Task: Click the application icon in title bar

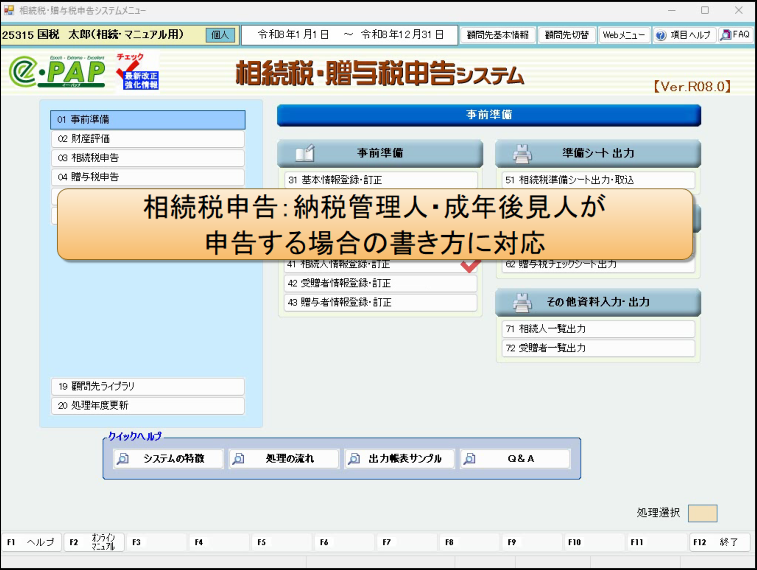Action: click(x=9, y=10)
